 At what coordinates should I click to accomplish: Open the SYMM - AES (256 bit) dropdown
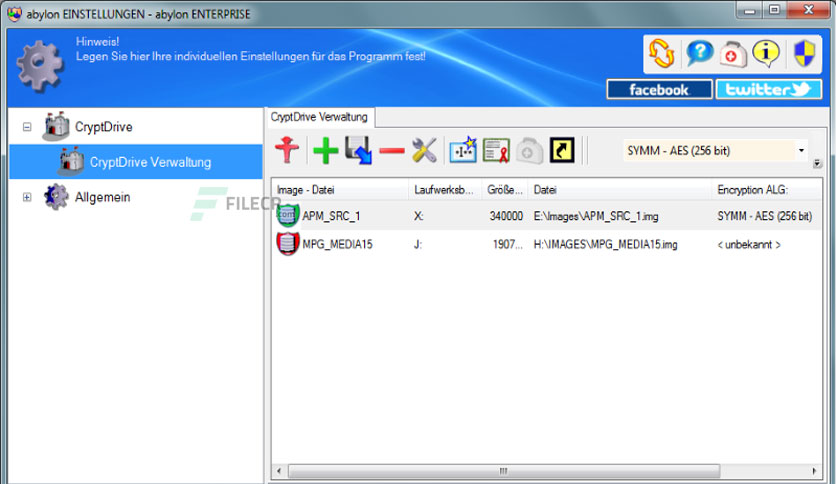pos(801,151)
